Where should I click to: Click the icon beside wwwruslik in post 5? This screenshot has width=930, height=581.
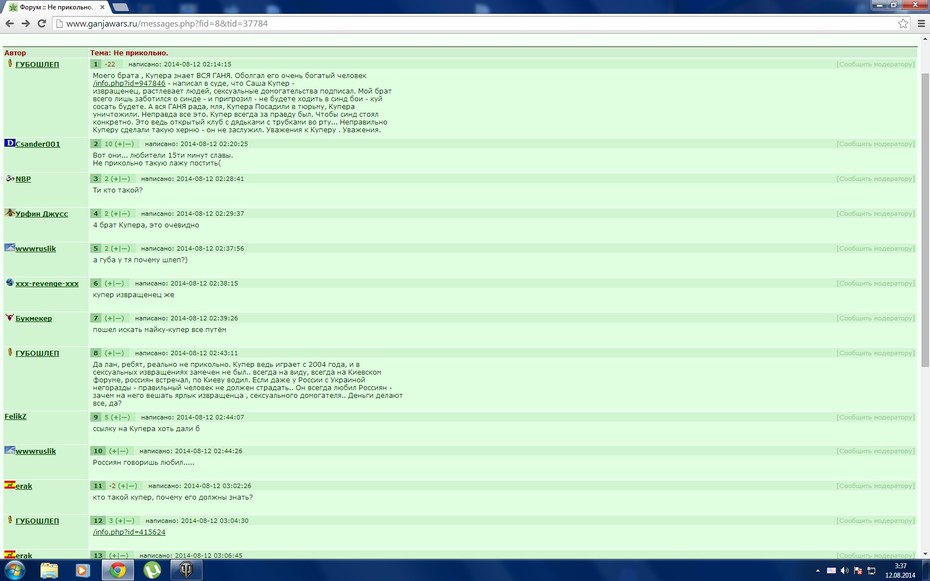click(x=9, y=248)
